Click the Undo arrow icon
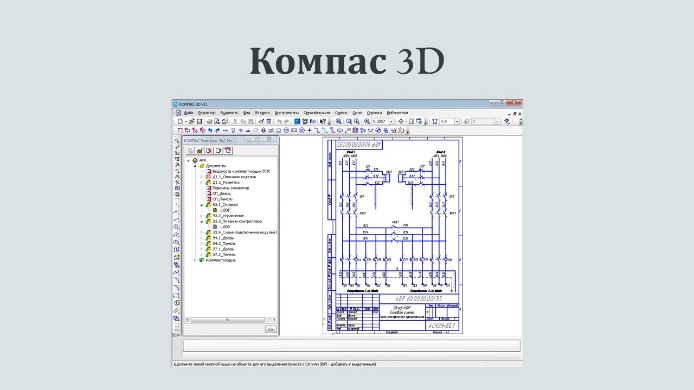Screen dimensions: 694x390 279,121
